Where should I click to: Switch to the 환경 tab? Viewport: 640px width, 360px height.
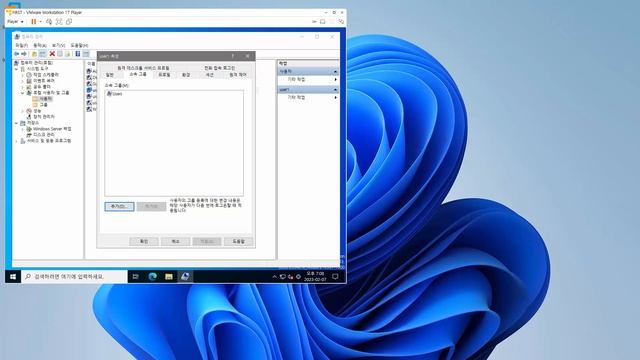pyautogui.click(x=186, y=75)
